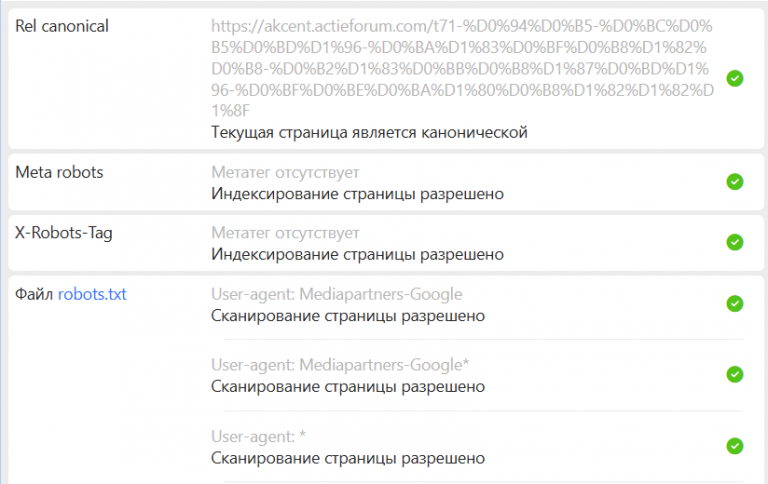Click 'User-agent: Mediapartners-Google' first entry text

click(336, 294)
